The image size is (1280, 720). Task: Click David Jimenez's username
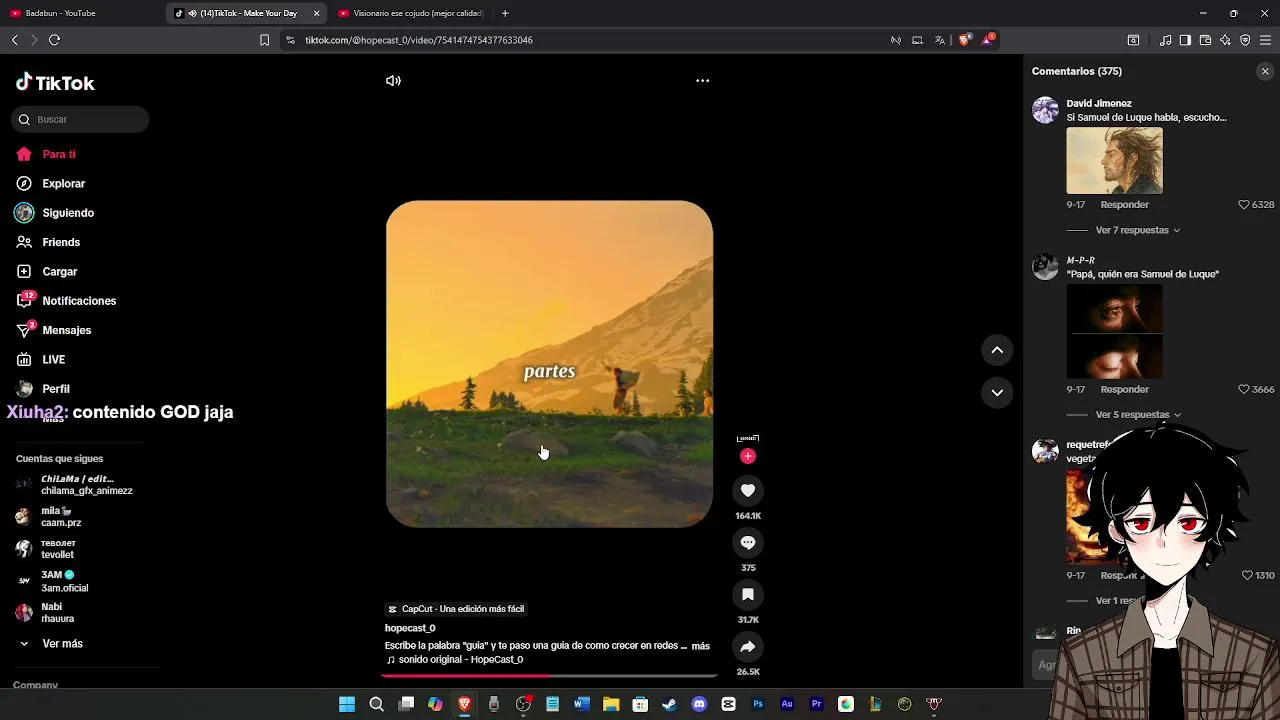[1099, 103]
